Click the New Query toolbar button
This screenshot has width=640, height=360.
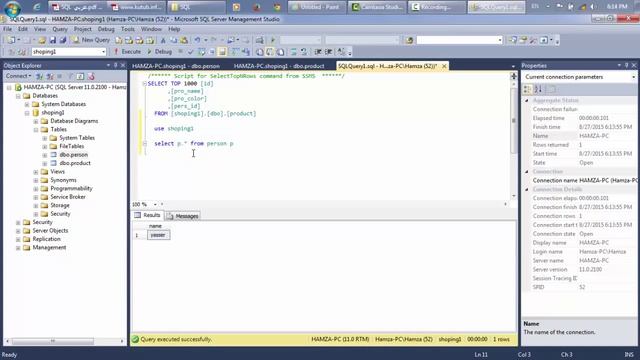click(x=91, y=40)
